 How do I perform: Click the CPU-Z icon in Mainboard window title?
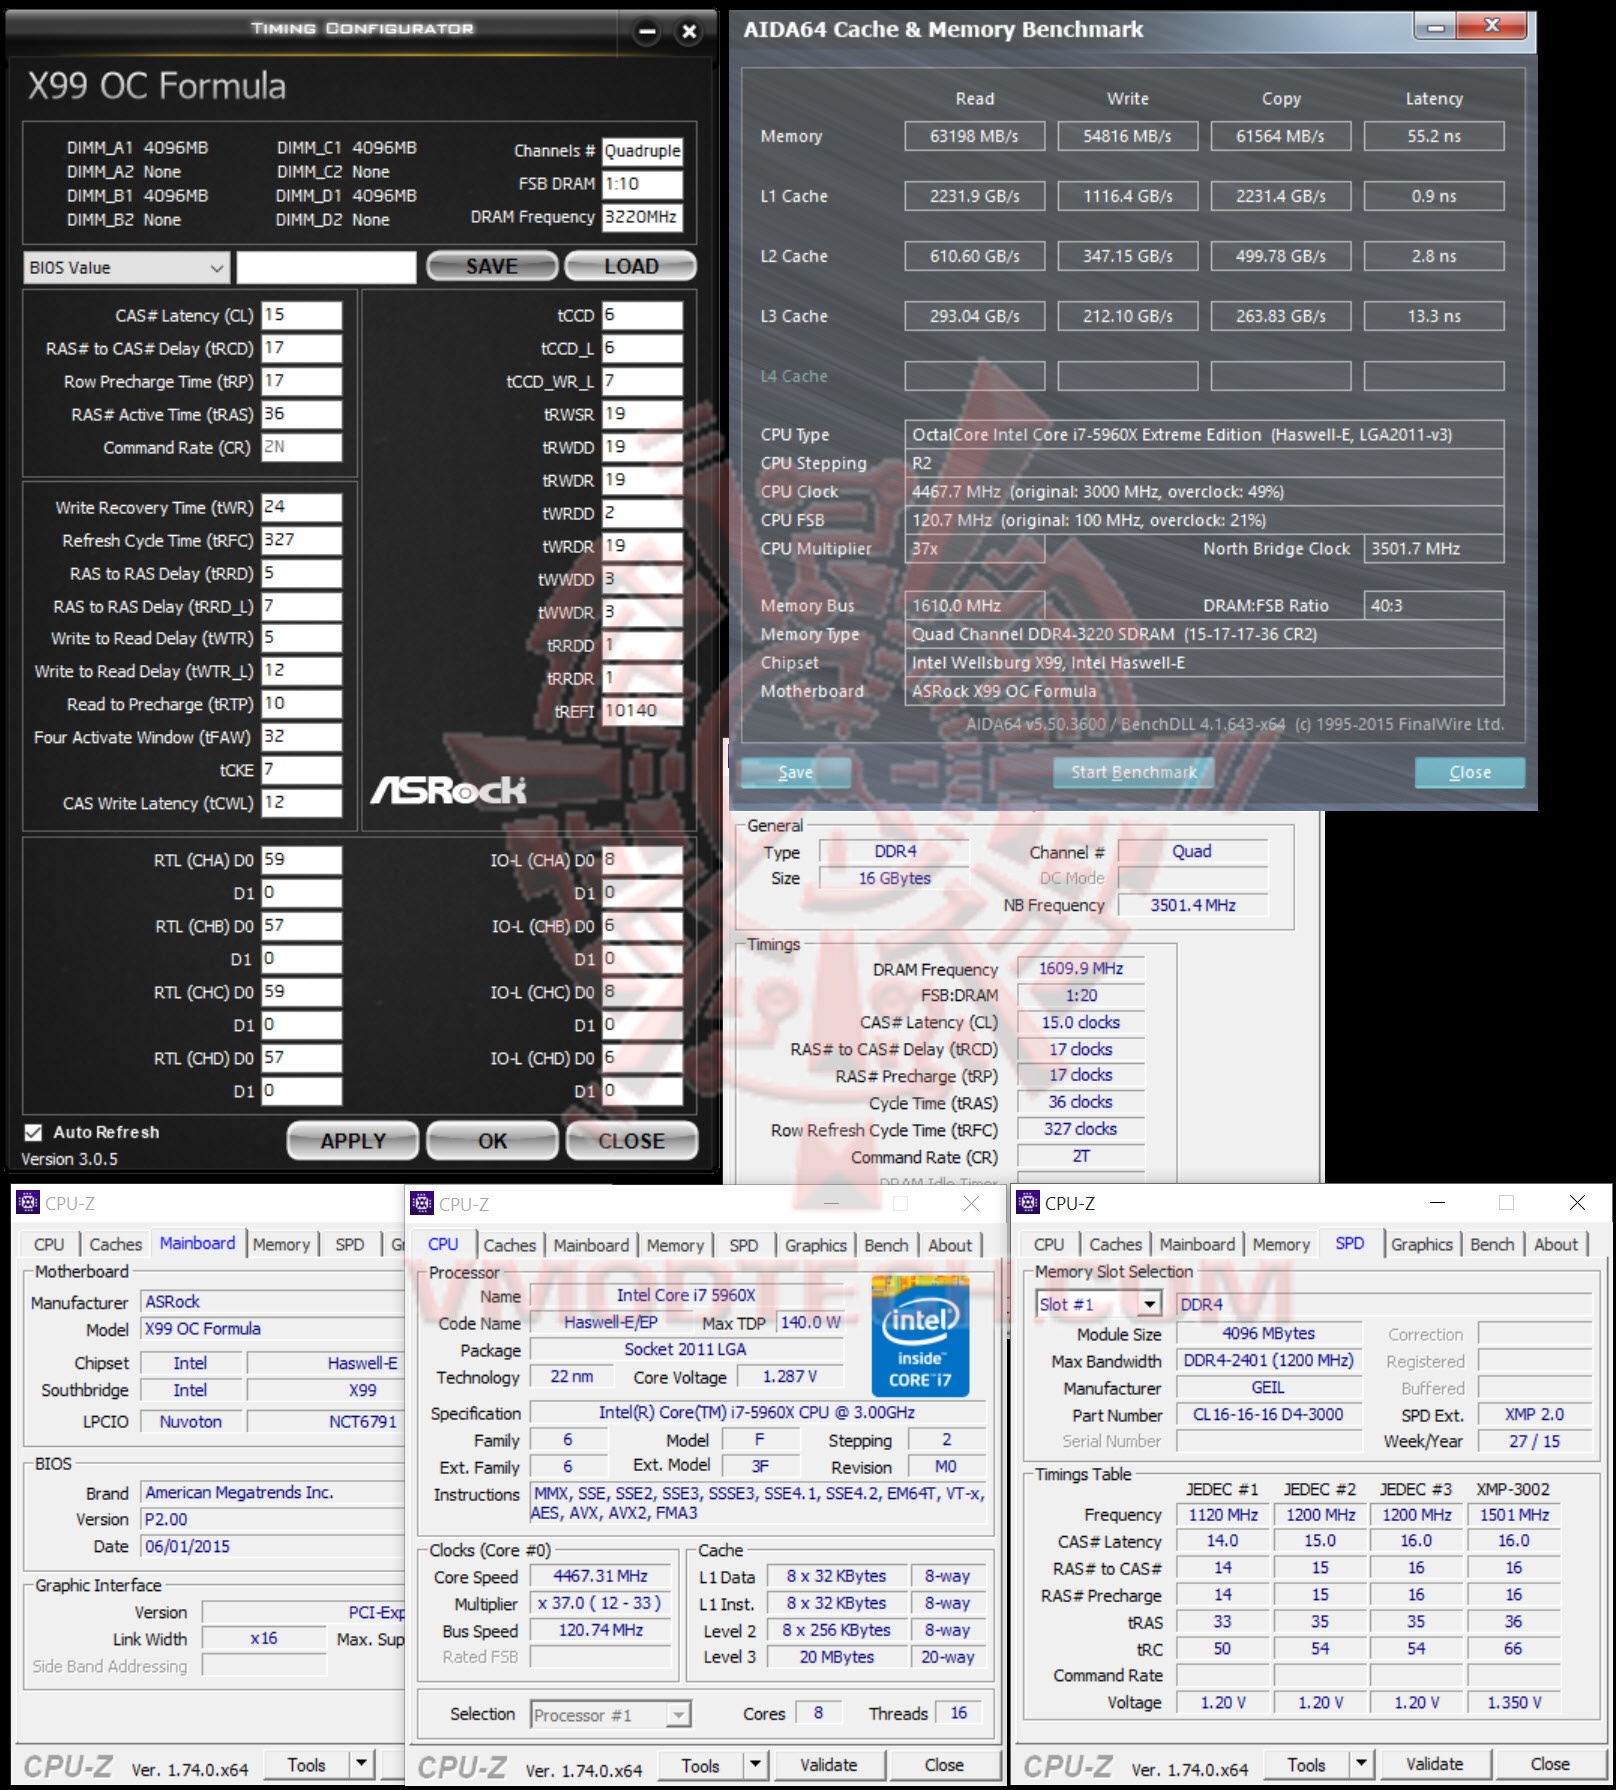28,1203
